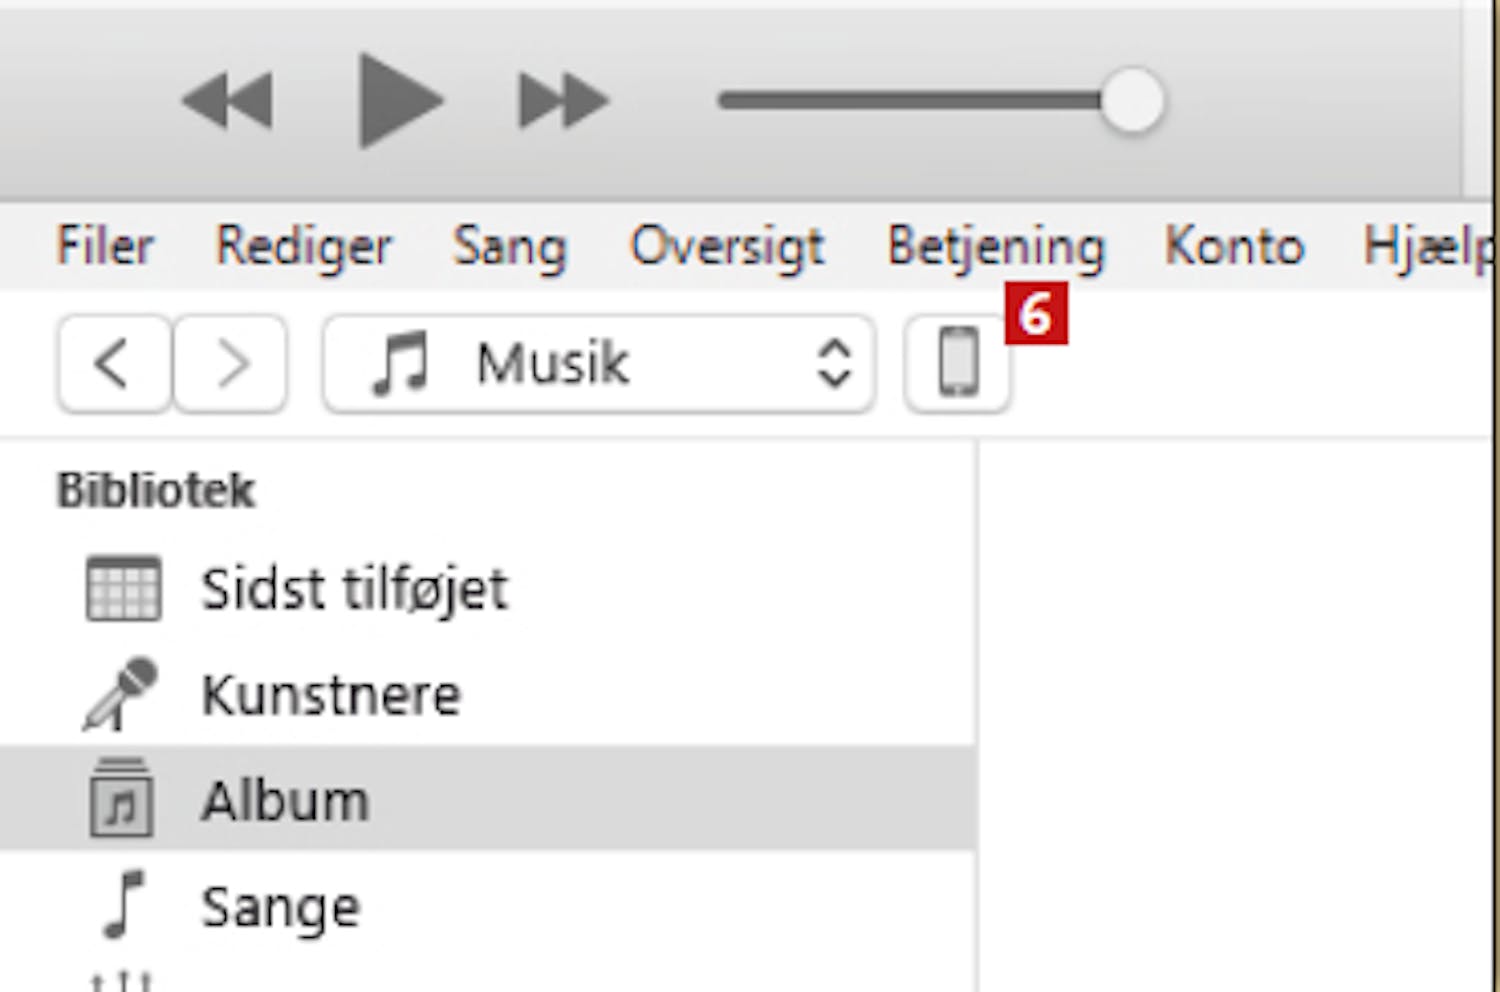
Task: Click the iPhone device icon button
Action: point(958,363)
